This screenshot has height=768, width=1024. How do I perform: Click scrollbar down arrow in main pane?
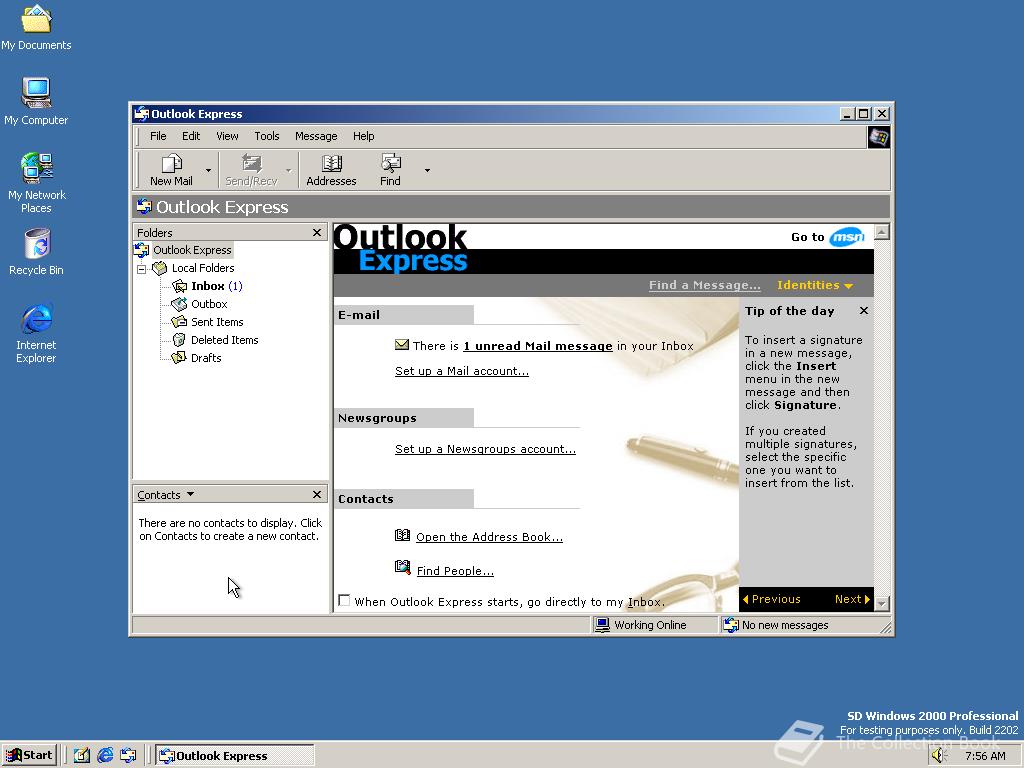(882, 603)
